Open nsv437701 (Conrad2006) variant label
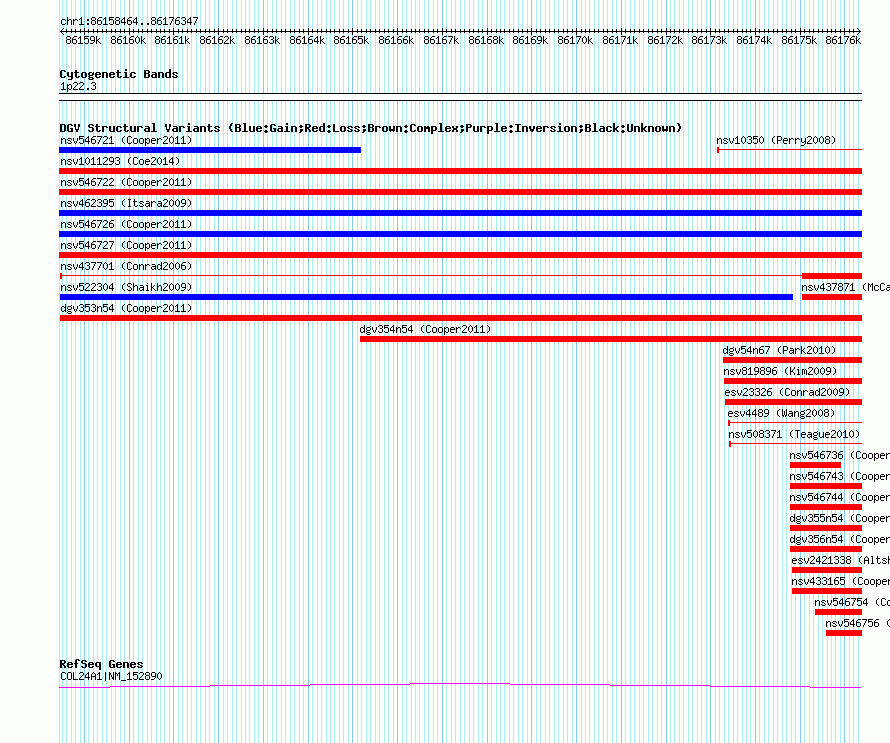This screenshot has width=890, height=743. coord(126,266)
